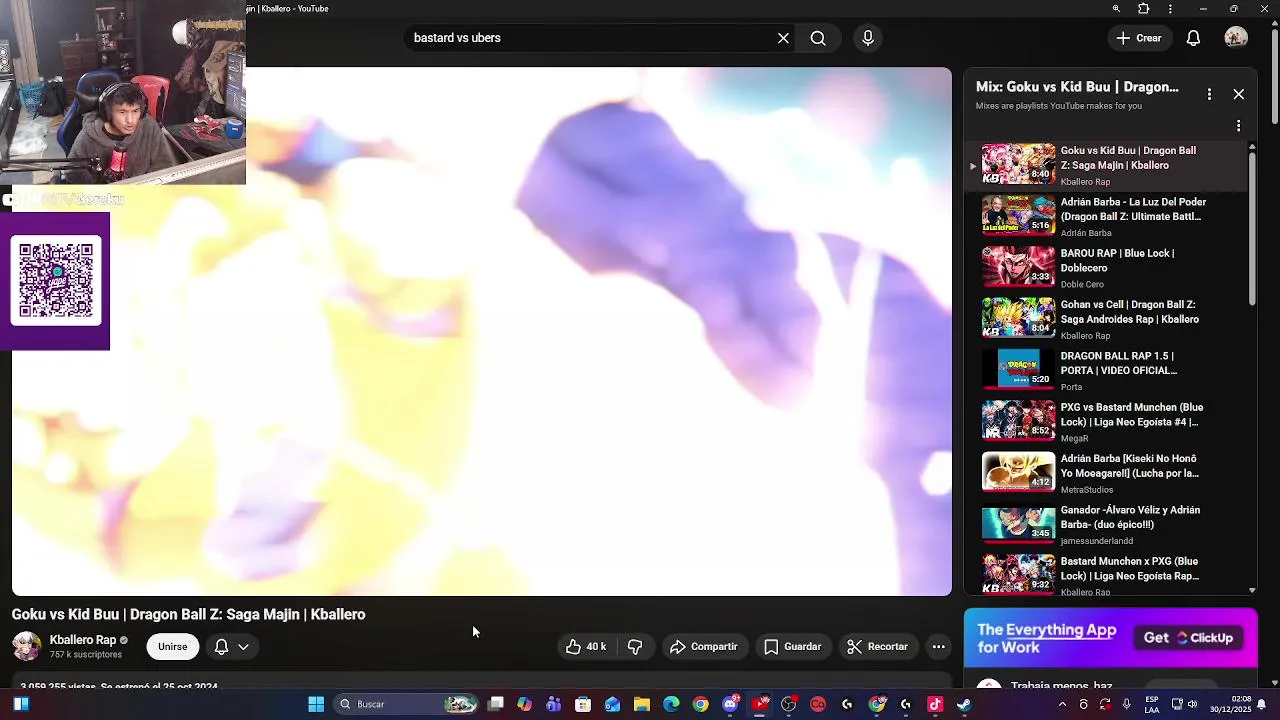Image resolution: width=1280 pixels, height=720 pixels.
Task: Open File Explorer from the taskbar
Action: pyautogui.click(x=642, y=704)
